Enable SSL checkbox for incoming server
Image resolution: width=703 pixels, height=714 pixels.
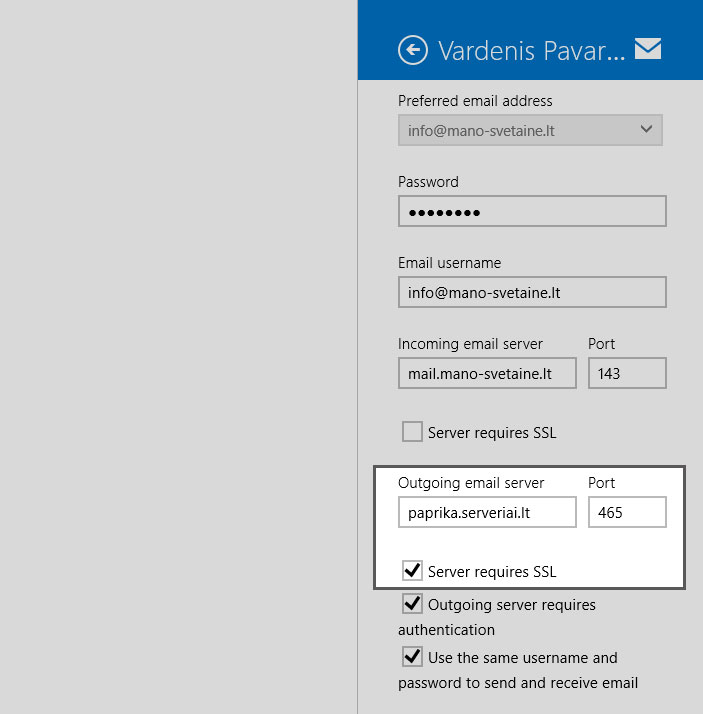[x=412, y=432]
